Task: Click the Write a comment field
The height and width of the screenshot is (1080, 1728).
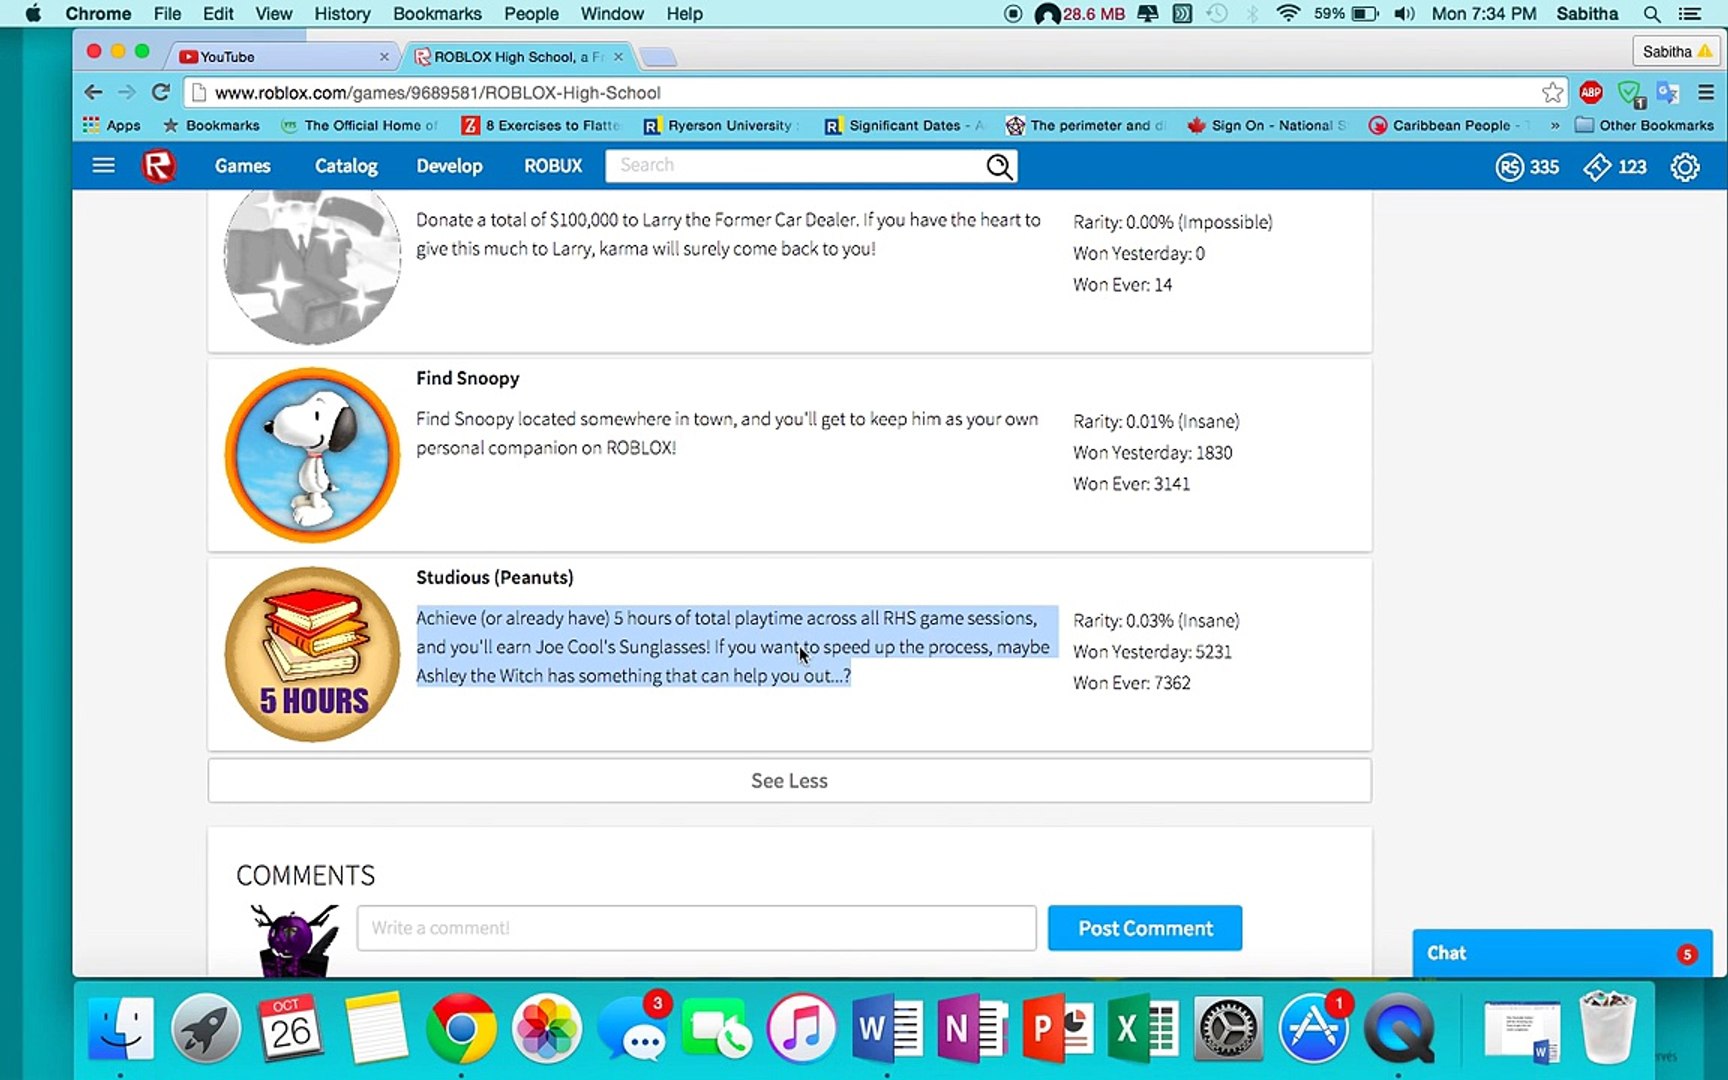Action: (696, 928)
